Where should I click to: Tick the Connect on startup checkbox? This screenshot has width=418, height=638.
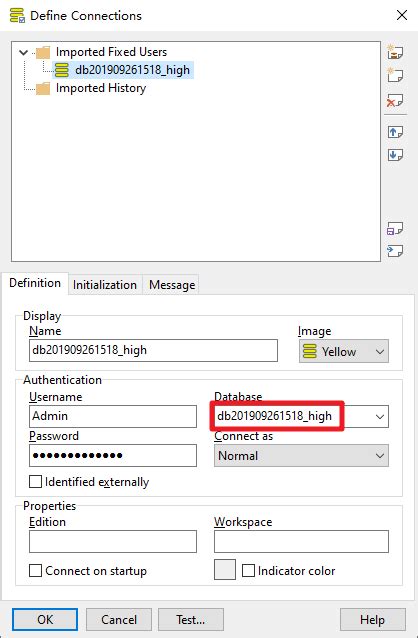(x=35, y=570)
